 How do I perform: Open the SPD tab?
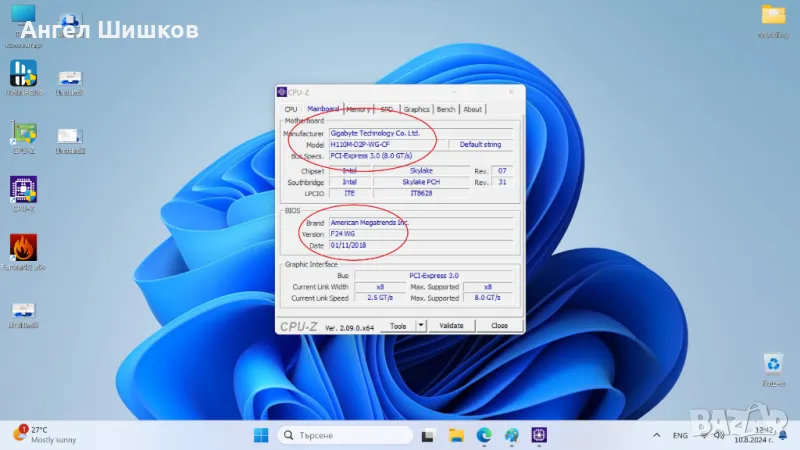point(386,109)
